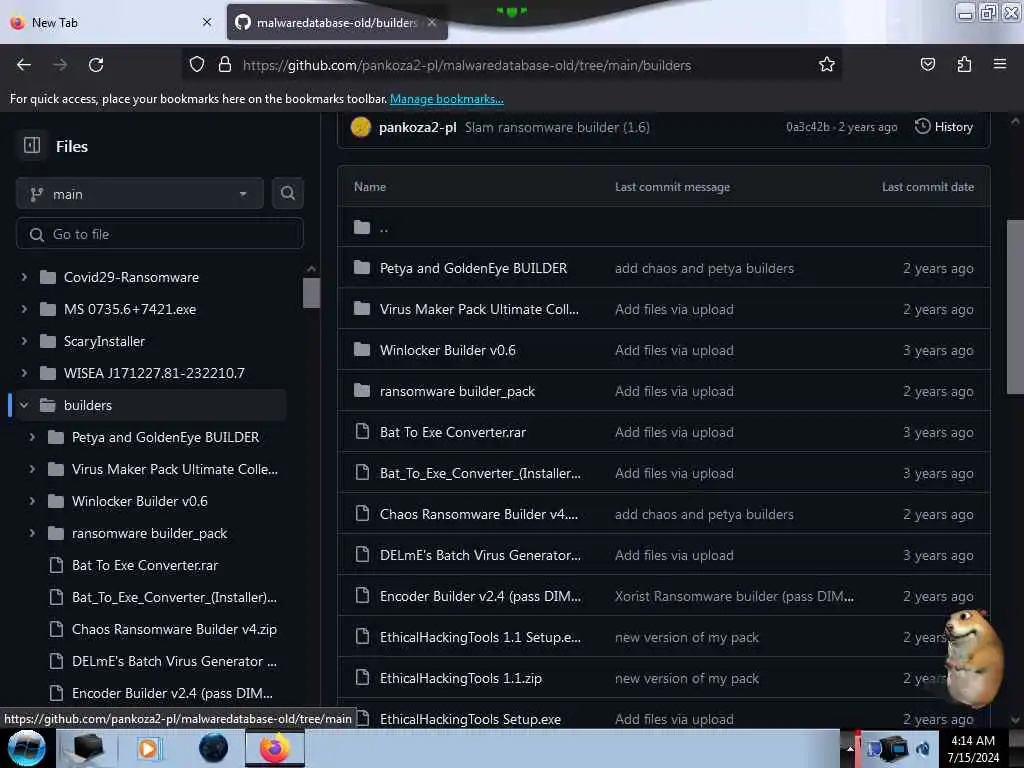Open commit hash 0a3c42b
The height and width of the screenshot is (768, 1024).
(807, 127)
